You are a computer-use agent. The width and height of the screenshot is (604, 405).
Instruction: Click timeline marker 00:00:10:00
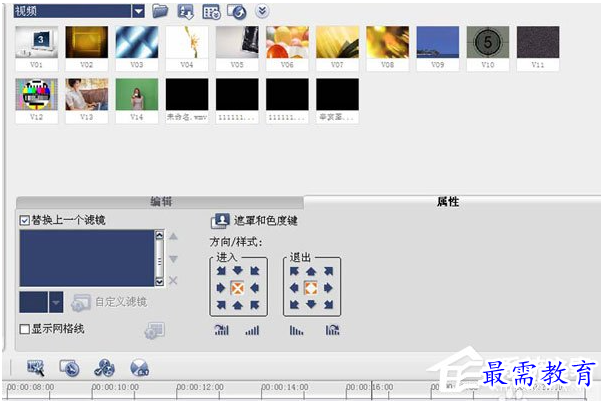115,387
